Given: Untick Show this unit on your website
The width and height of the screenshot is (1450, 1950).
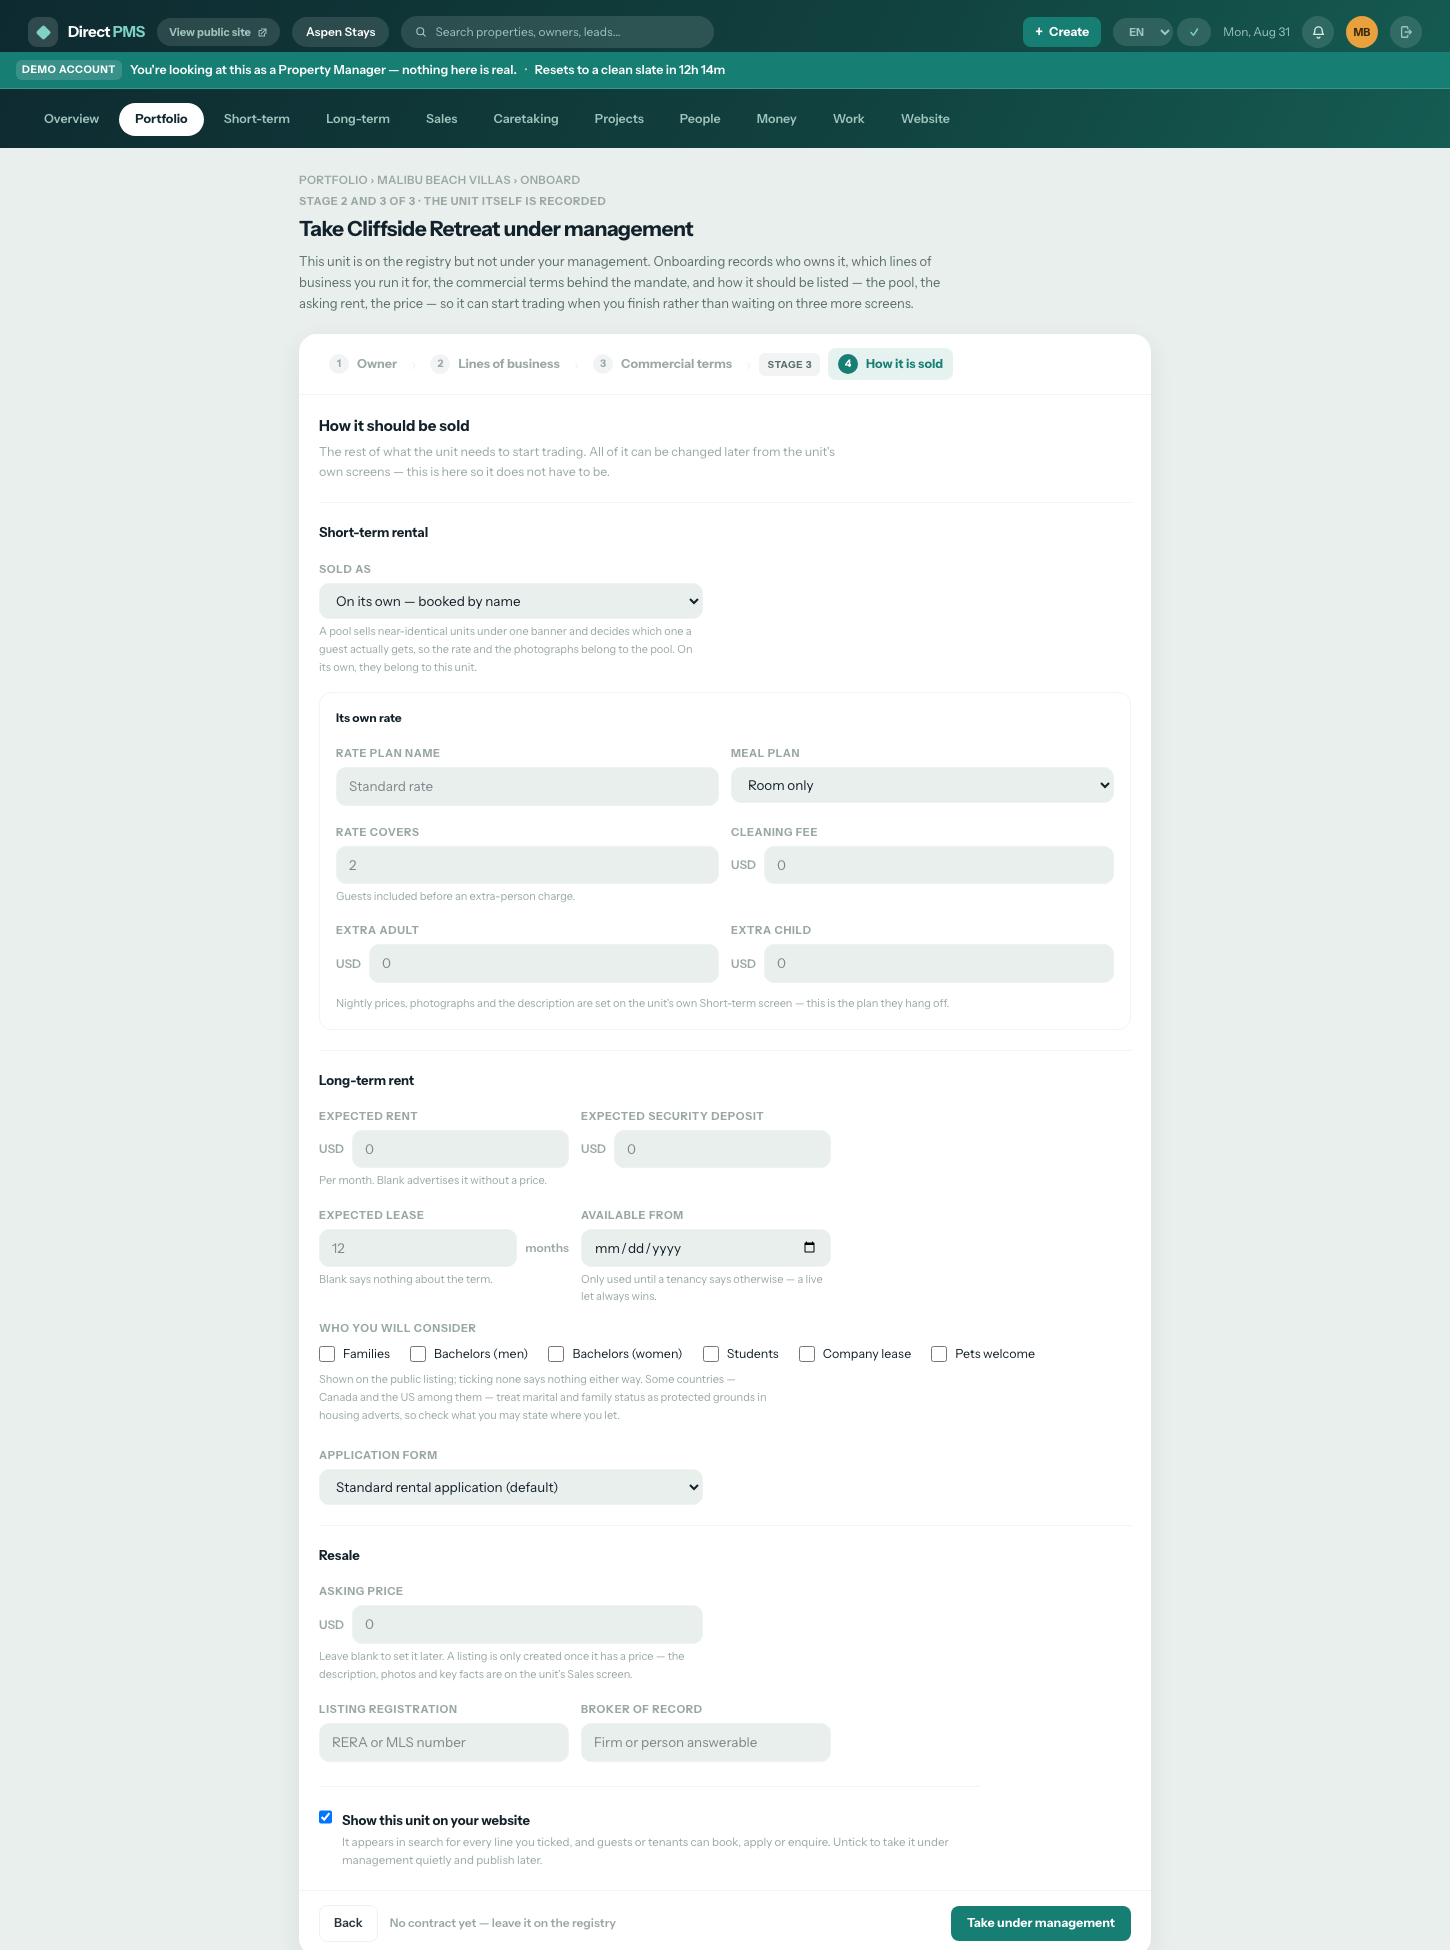Looking at the screenshot, I should [326, 1817].
